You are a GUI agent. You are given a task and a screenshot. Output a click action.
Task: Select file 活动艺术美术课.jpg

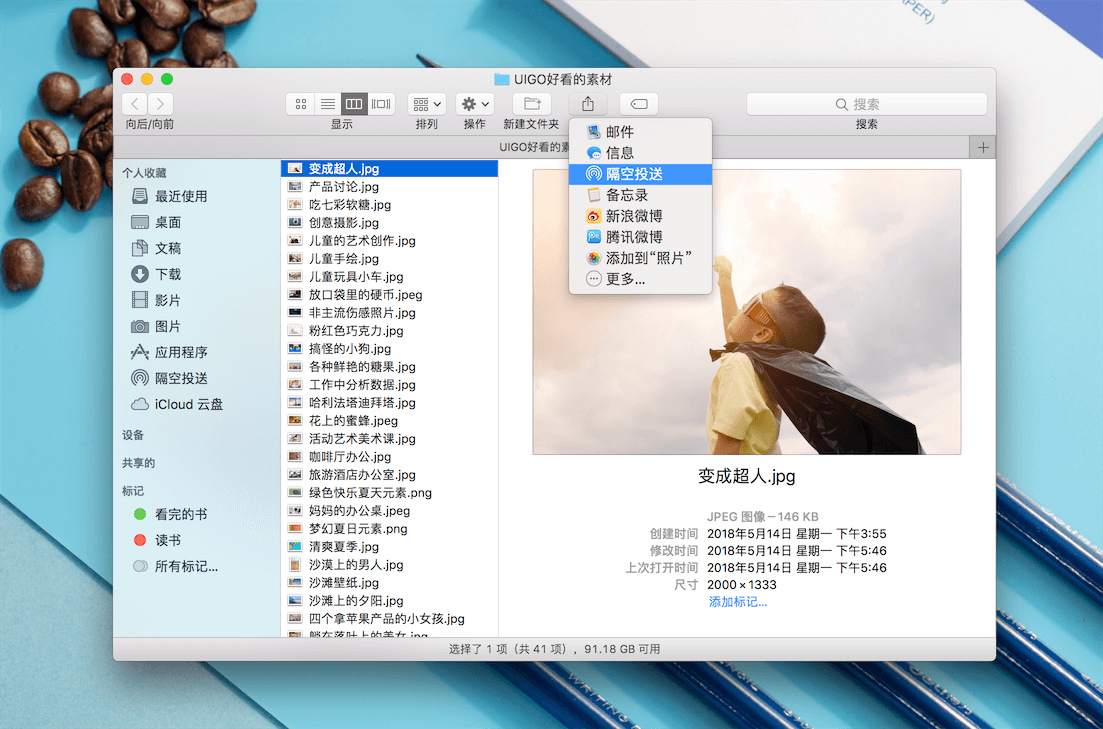pos(390,439)
